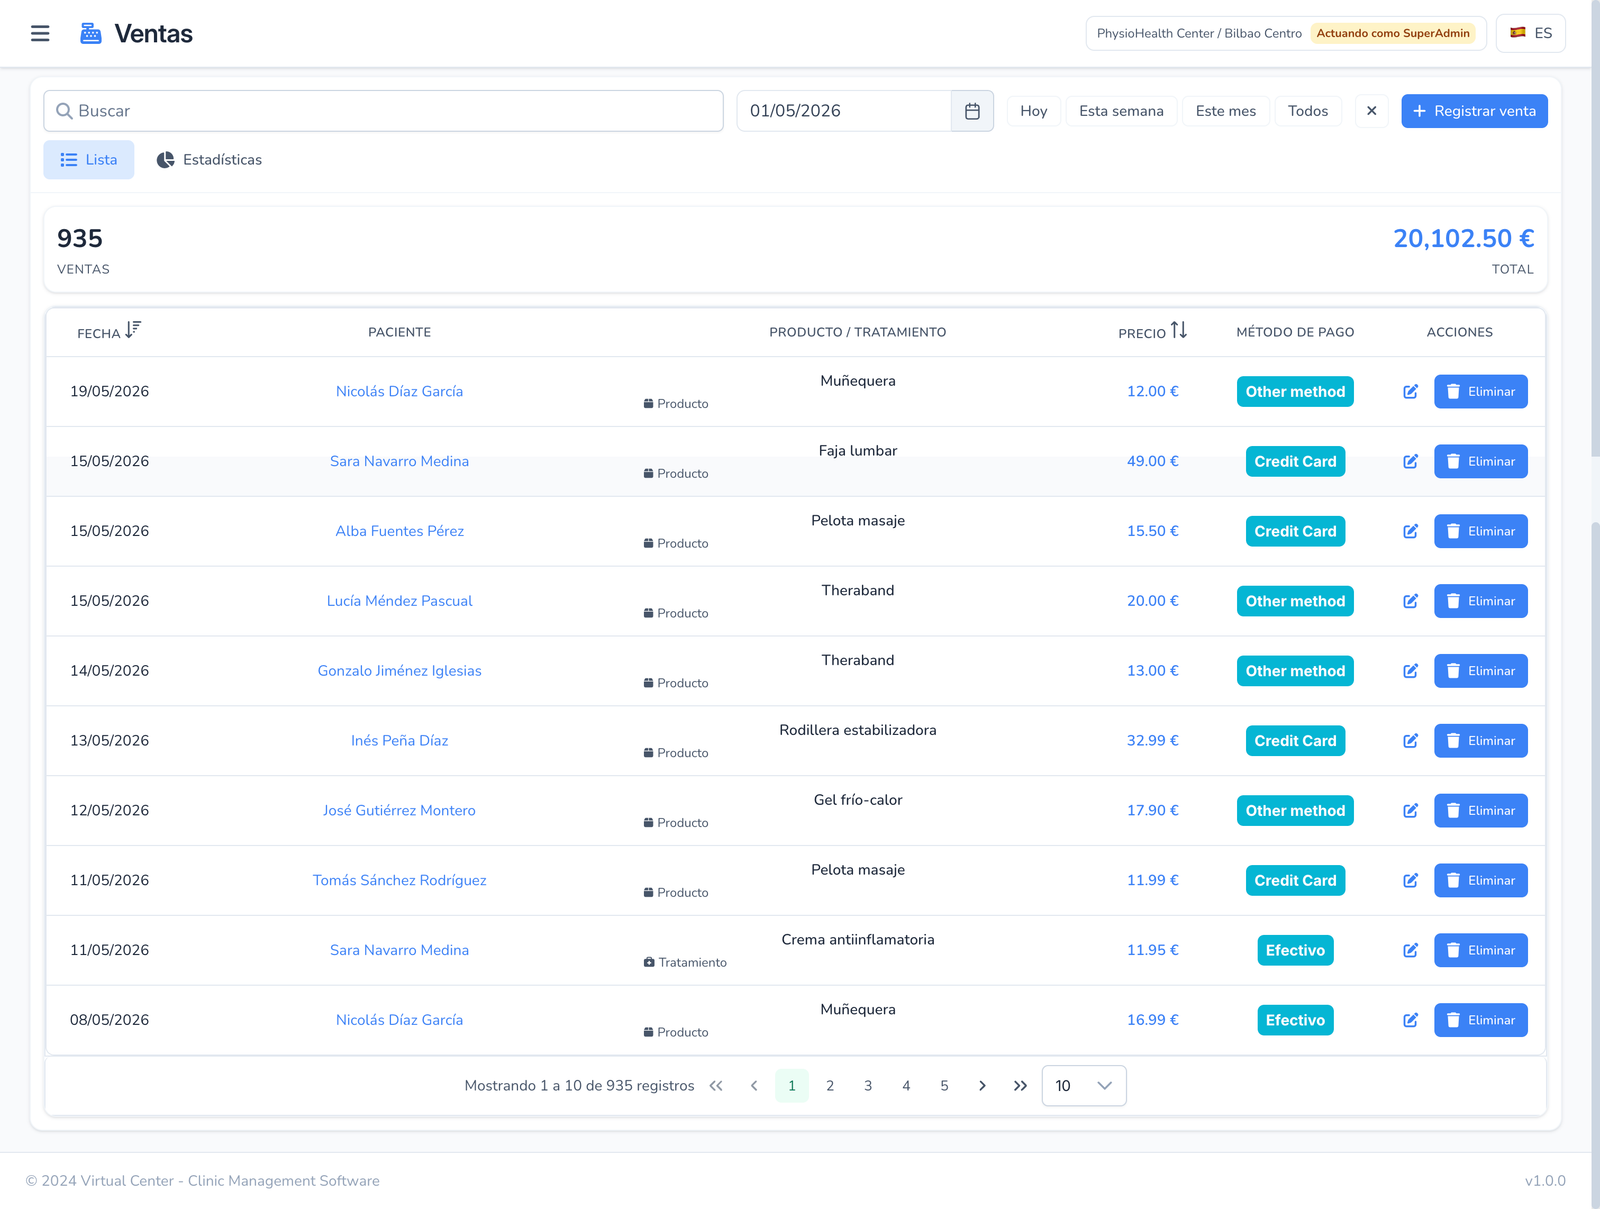Open the hamburger navigation menu
Image resolution: width=1600 pixels, height=1209 pixels.
40,33
